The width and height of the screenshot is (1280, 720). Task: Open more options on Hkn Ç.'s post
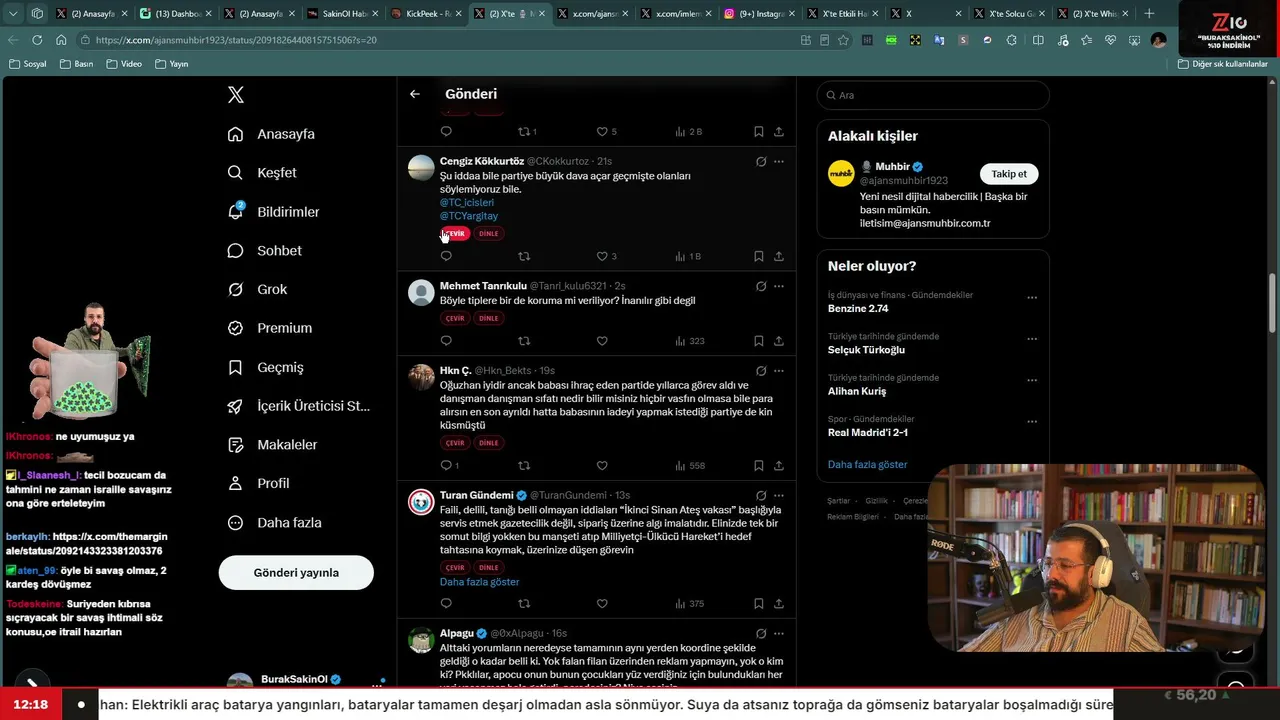[779, 371]
